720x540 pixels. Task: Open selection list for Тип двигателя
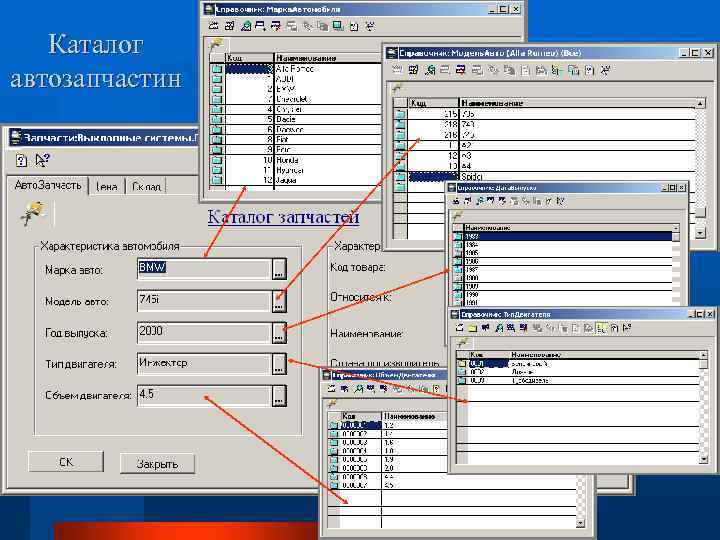(279, 364)
